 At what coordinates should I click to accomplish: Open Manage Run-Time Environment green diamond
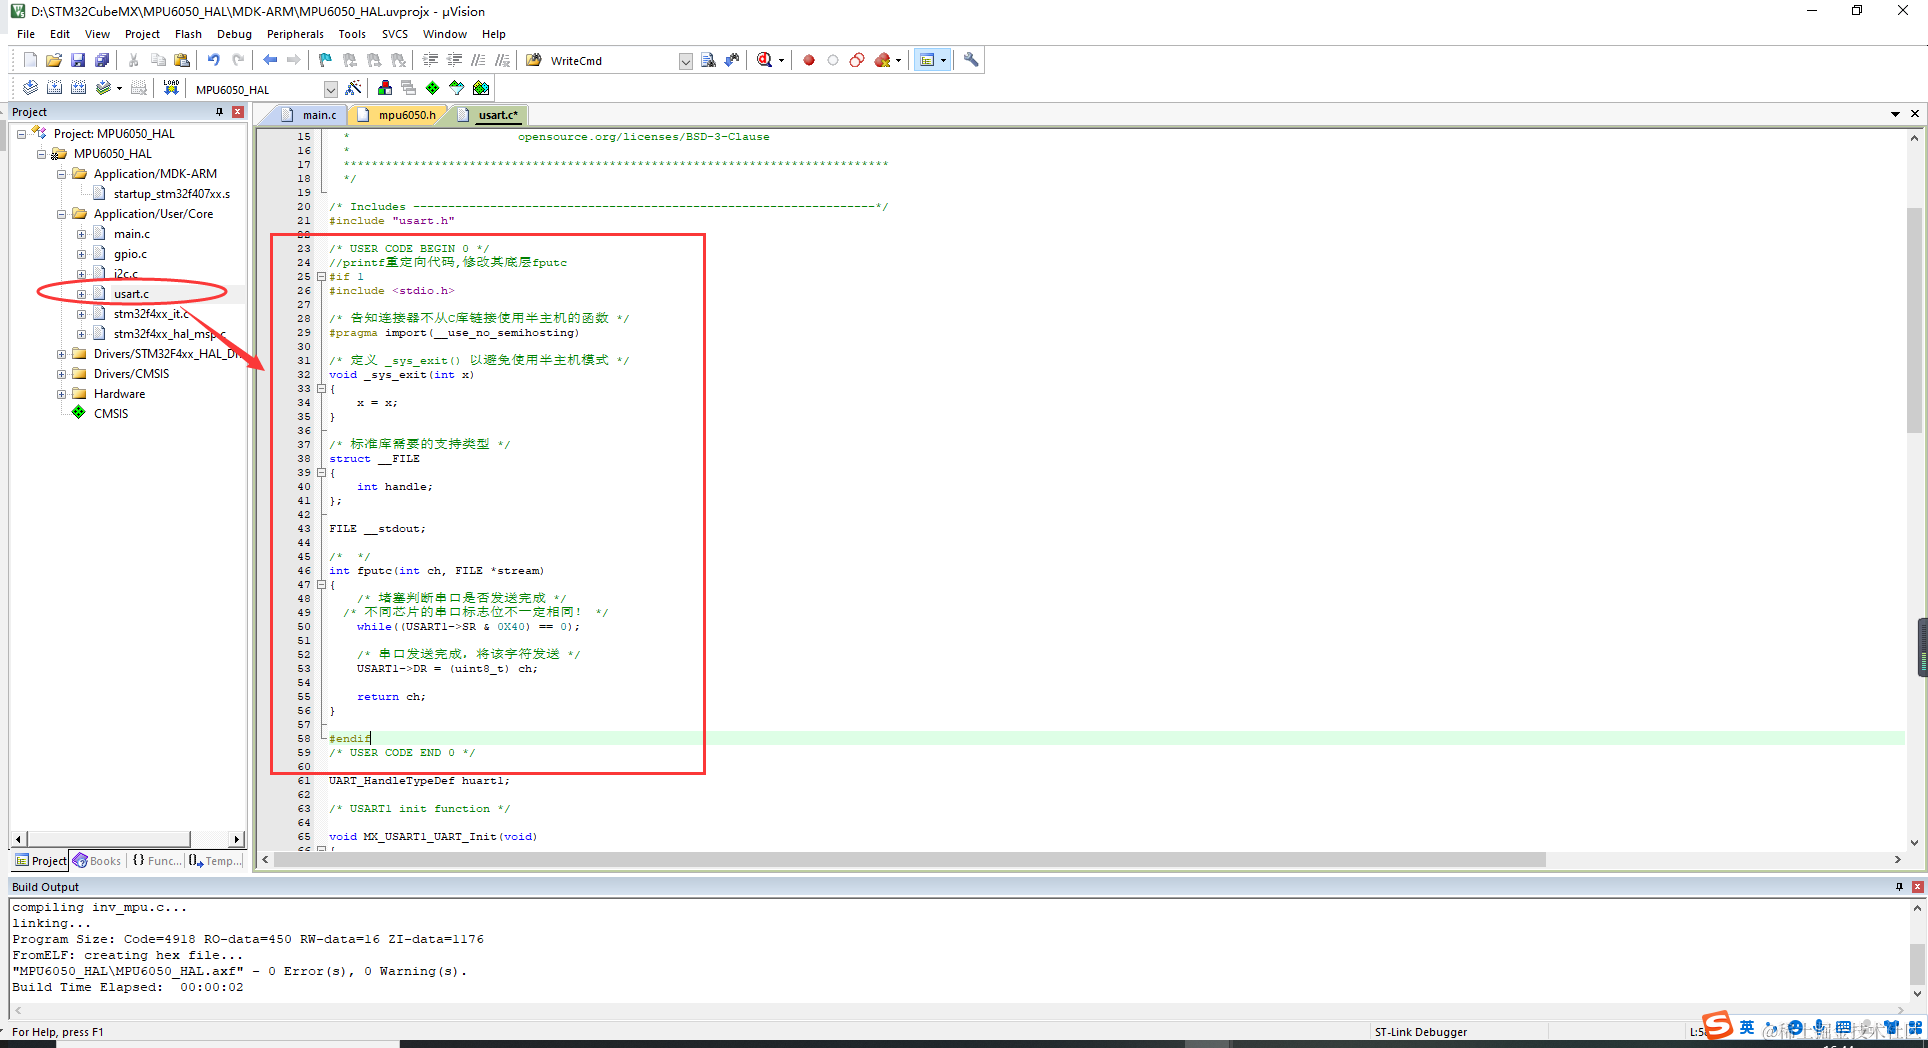pos(432,88)
